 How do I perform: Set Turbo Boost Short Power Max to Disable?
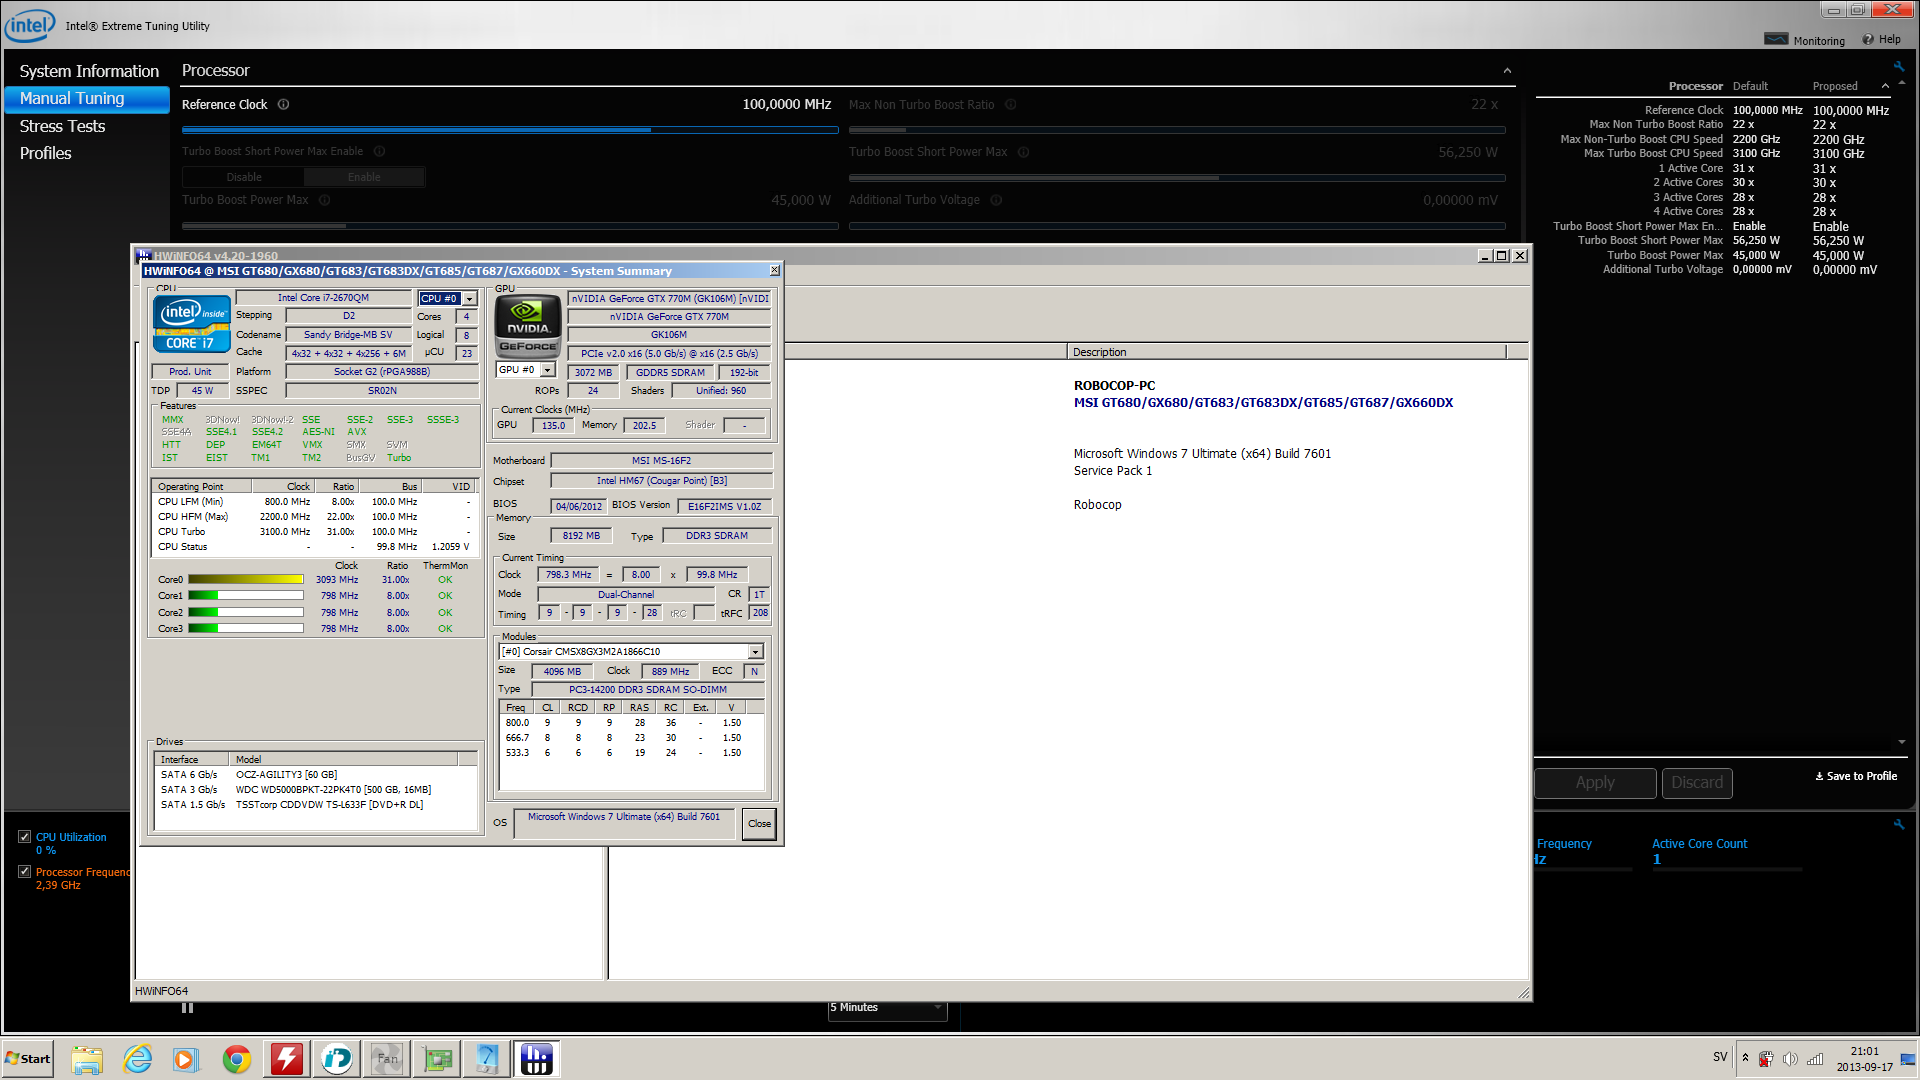click(x=244, y=177)
